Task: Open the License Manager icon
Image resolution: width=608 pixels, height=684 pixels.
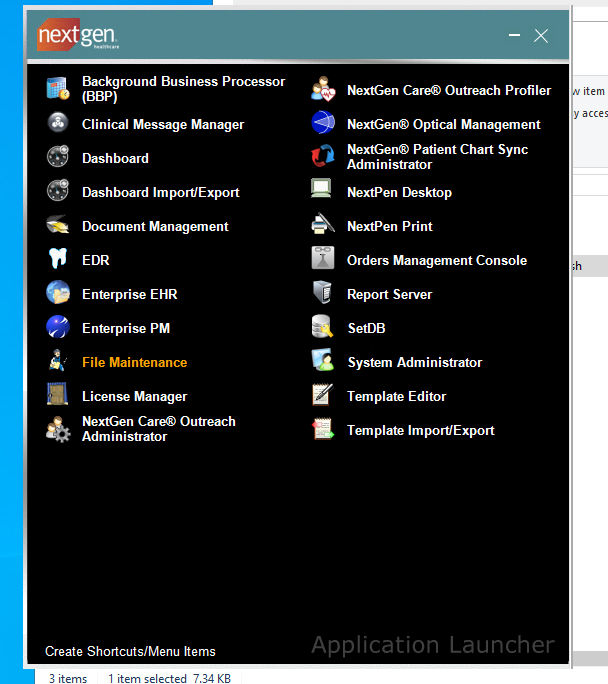Action: click(x=57, y=396)
